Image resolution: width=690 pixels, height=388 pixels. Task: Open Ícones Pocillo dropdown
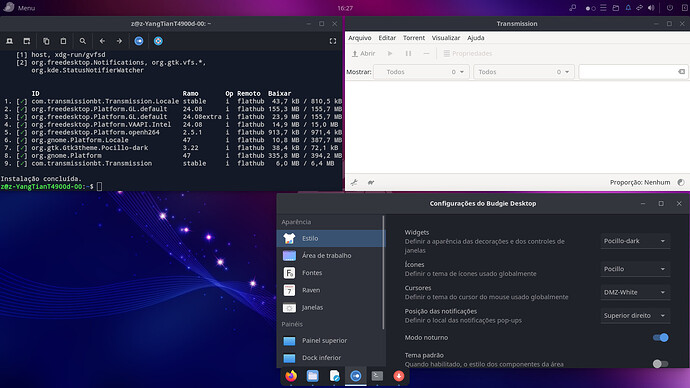pyautogui.click(x=635, y=269)
